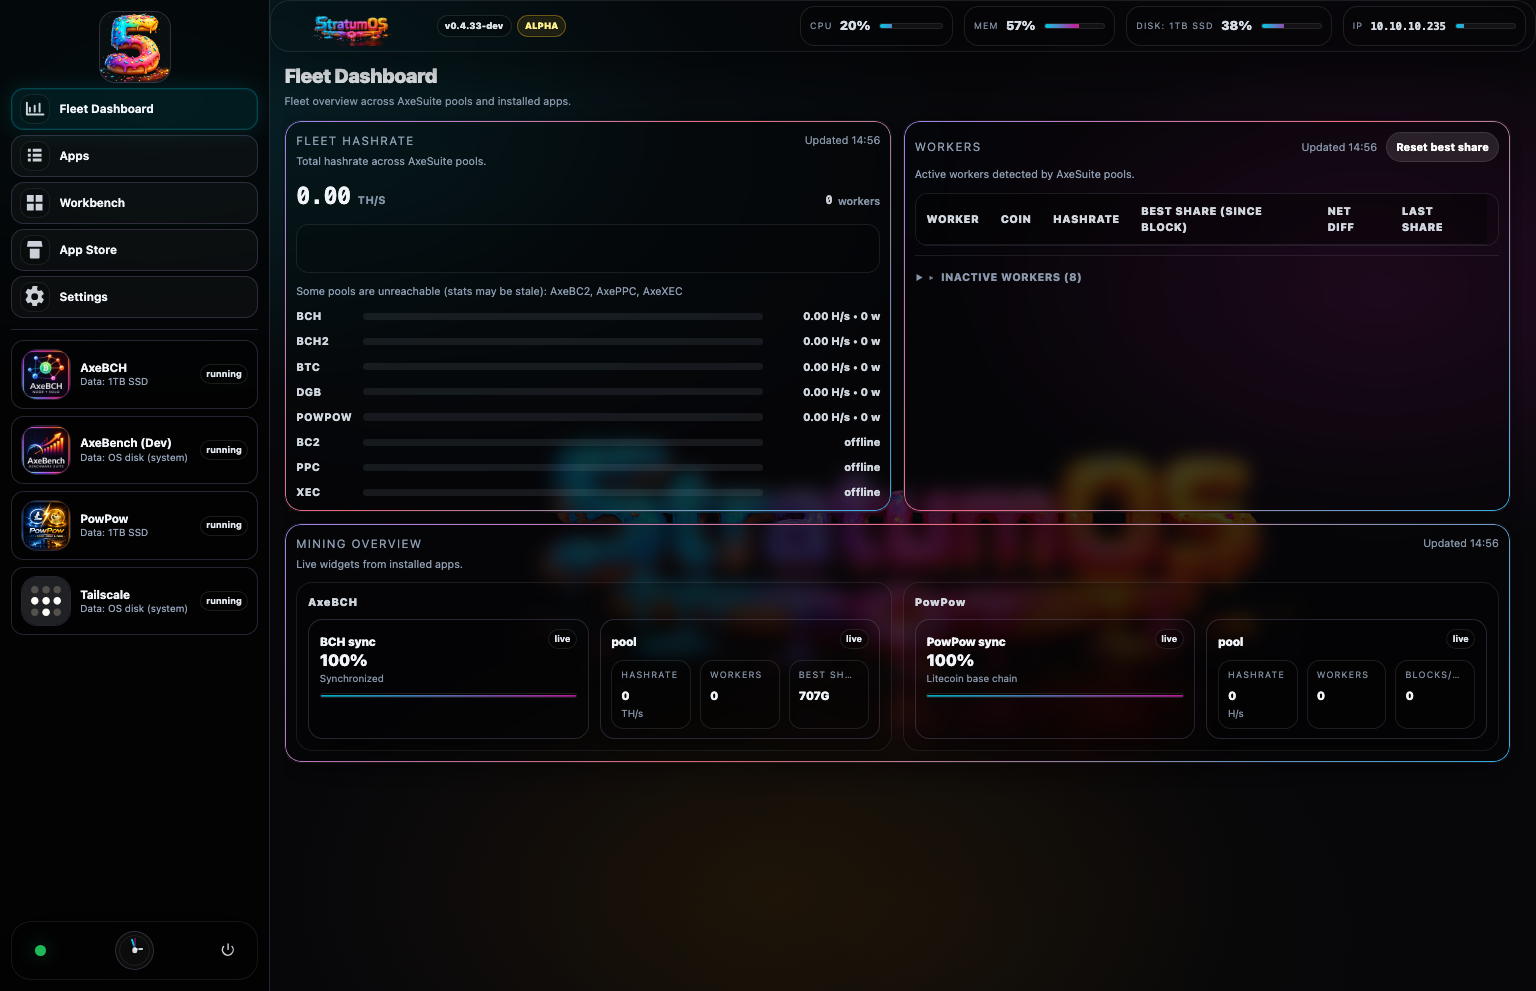Click the clock dial icon in footer
1536x991 pixels.
click(135, 950)
